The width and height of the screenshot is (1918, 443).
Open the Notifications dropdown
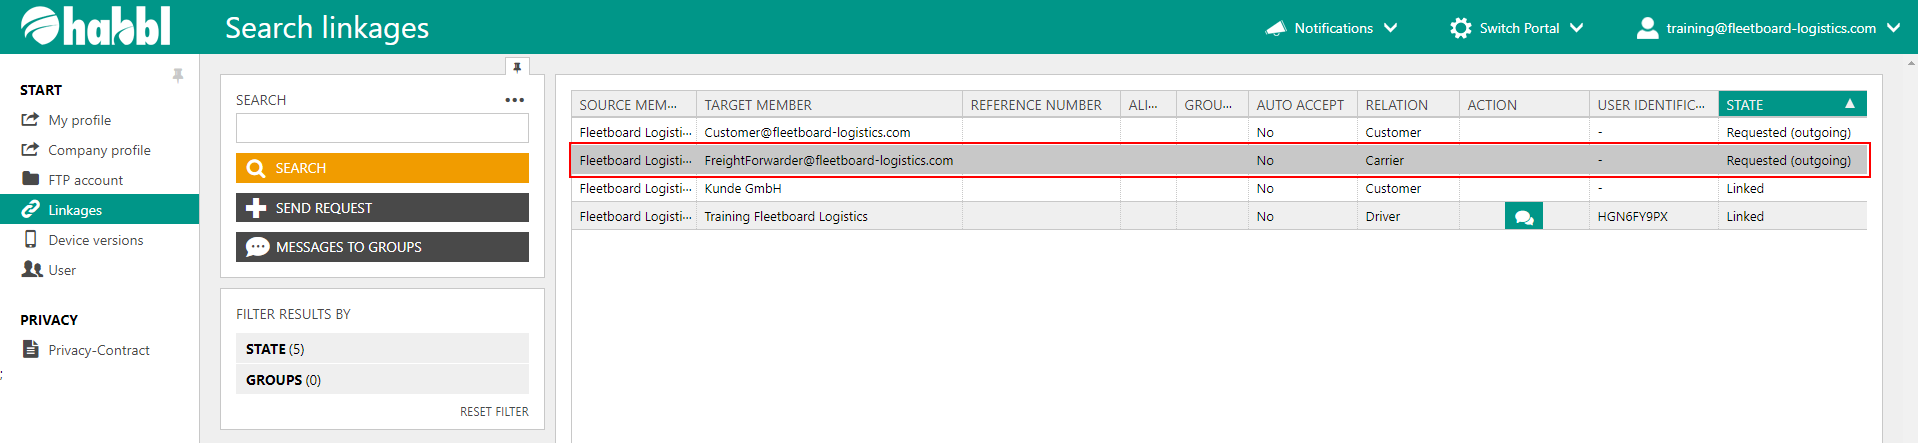point(1331,28)
